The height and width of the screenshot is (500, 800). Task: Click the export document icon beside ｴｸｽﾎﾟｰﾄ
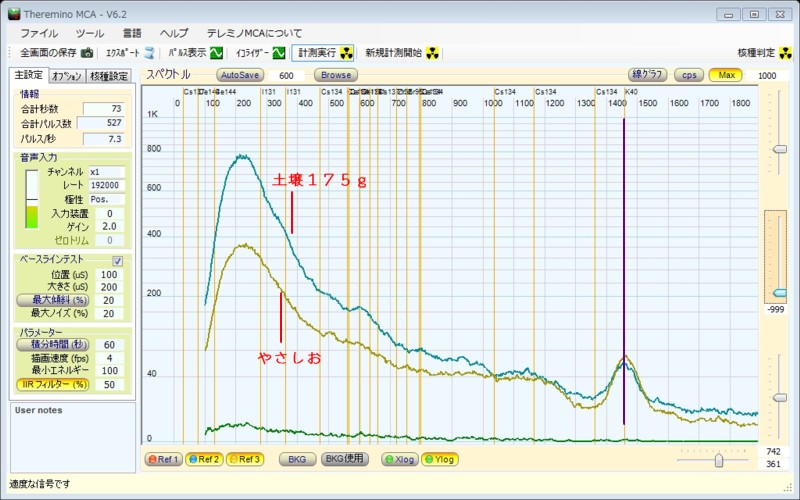coord(149,53)
